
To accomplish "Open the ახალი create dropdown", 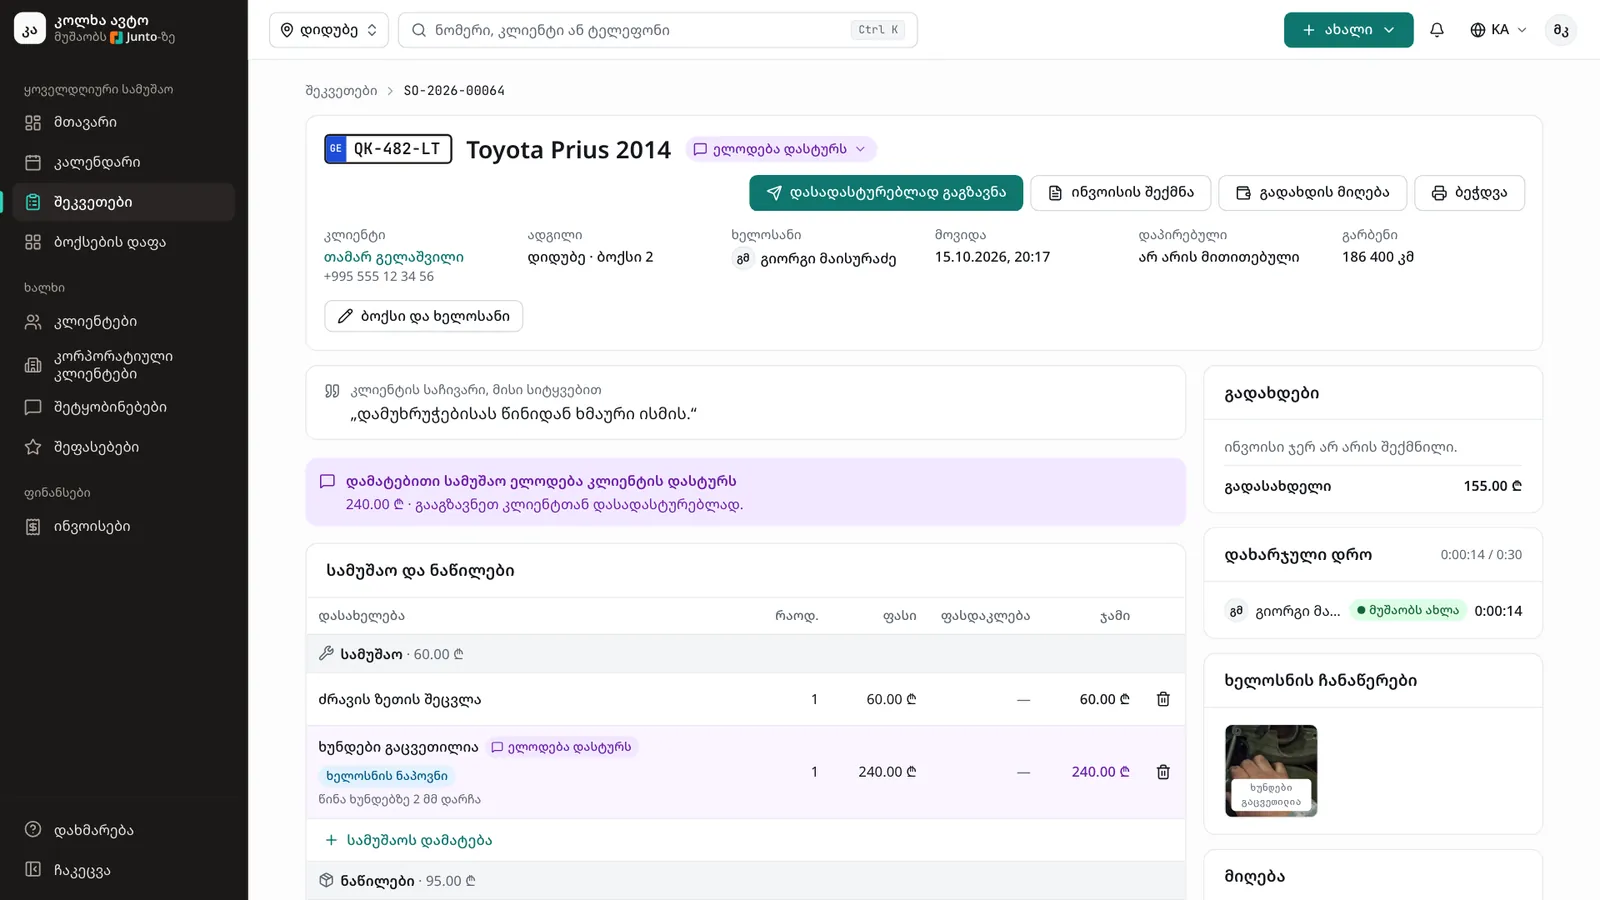I will tap(1348, 30).
